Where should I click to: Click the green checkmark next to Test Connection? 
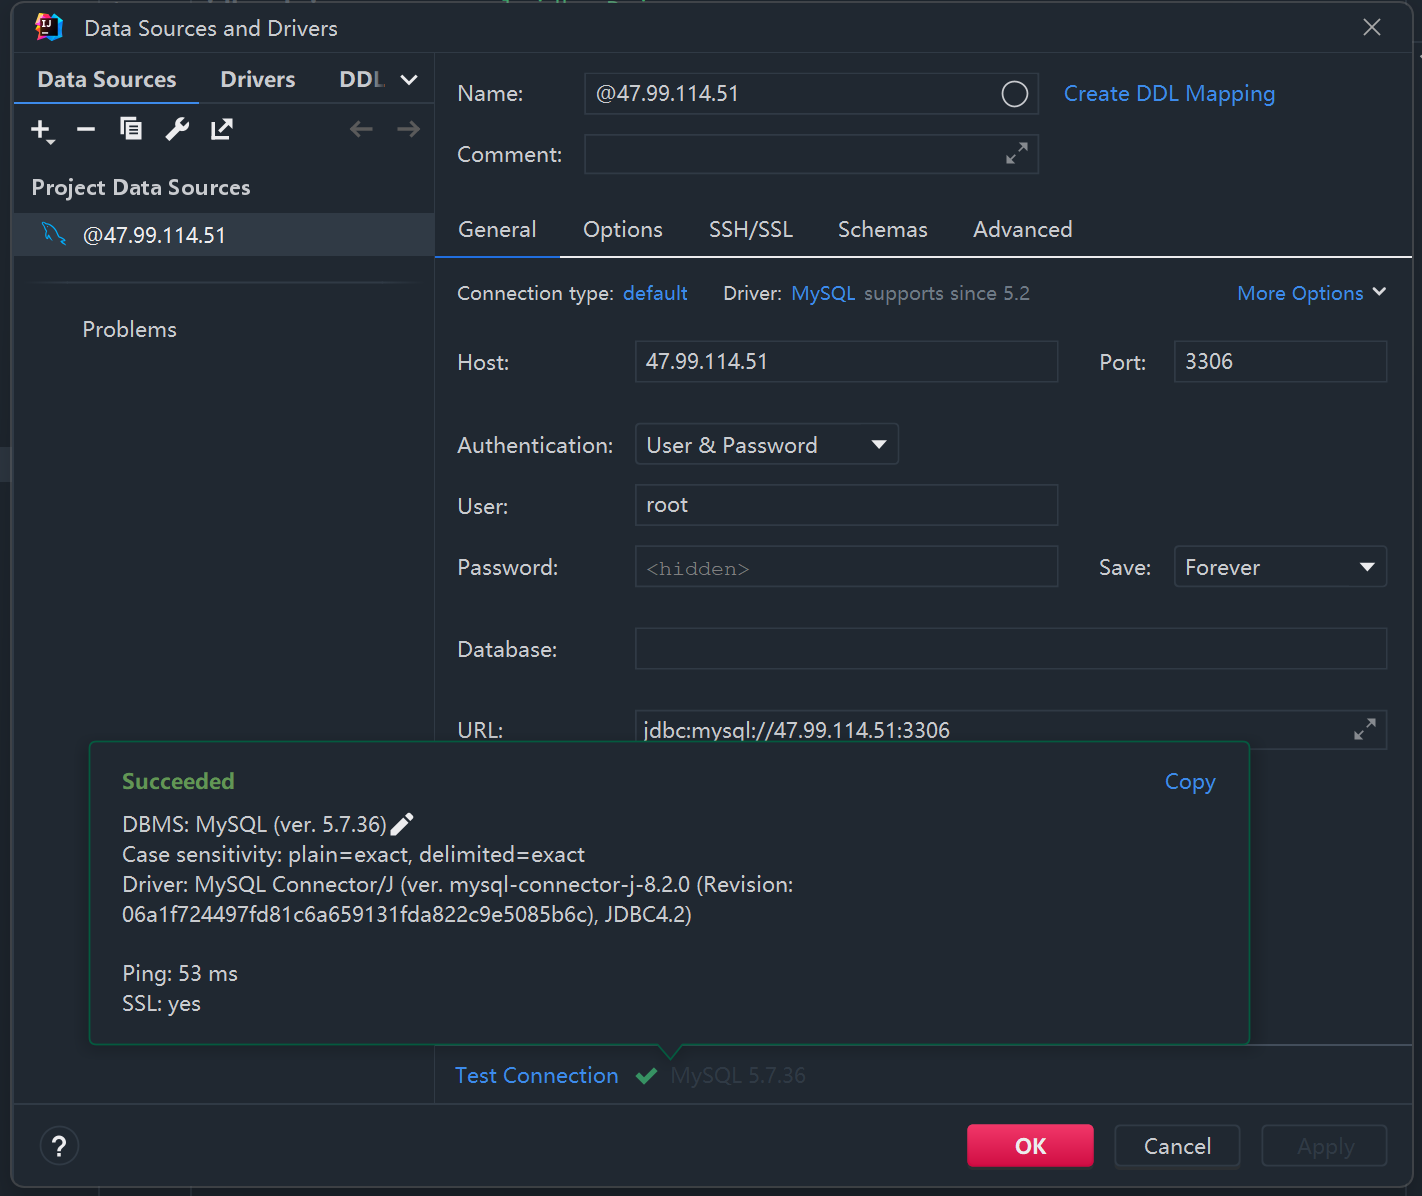pos(647,1076)
